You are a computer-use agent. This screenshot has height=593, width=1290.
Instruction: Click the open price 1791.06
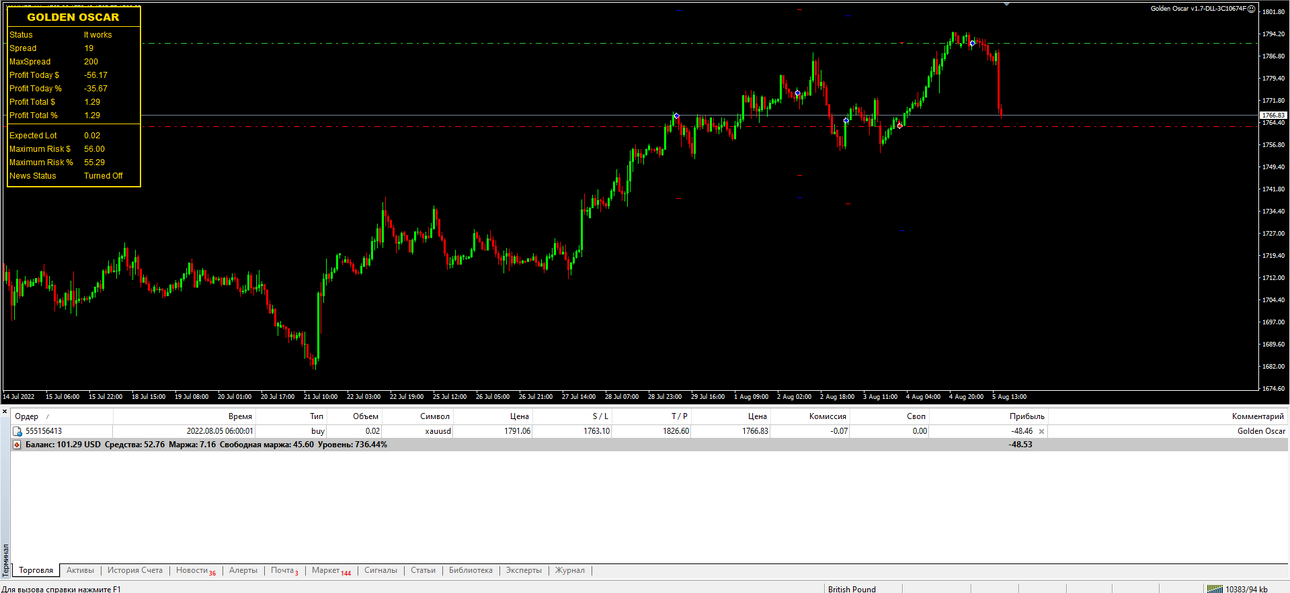515,431
